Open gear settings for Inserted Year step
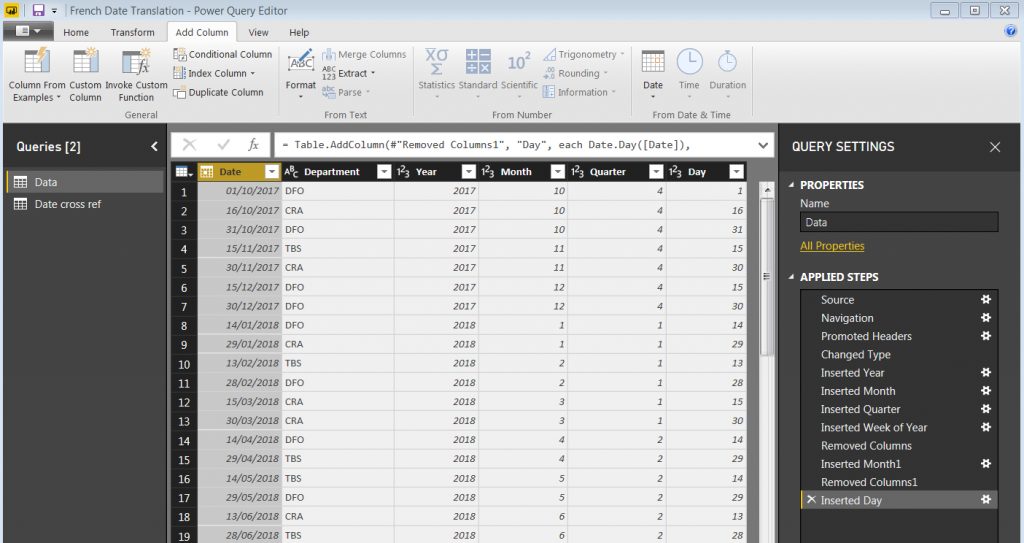The height and width of the screenshot is (543, 1024). 986,373
